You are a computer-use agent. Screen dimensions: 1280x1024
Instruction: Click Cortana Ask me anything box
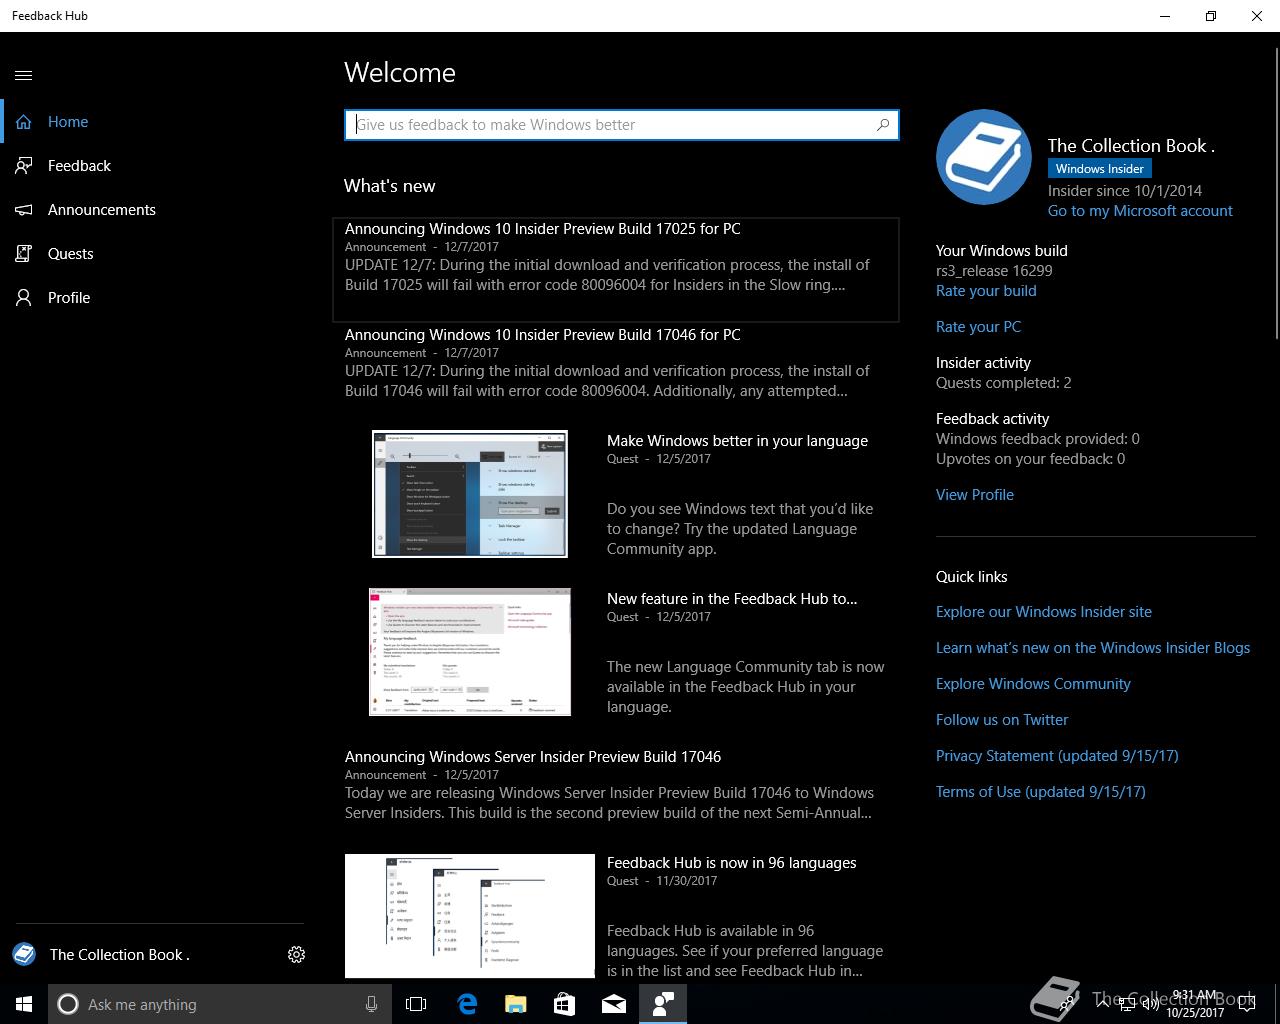click(x=218, y=1004)
